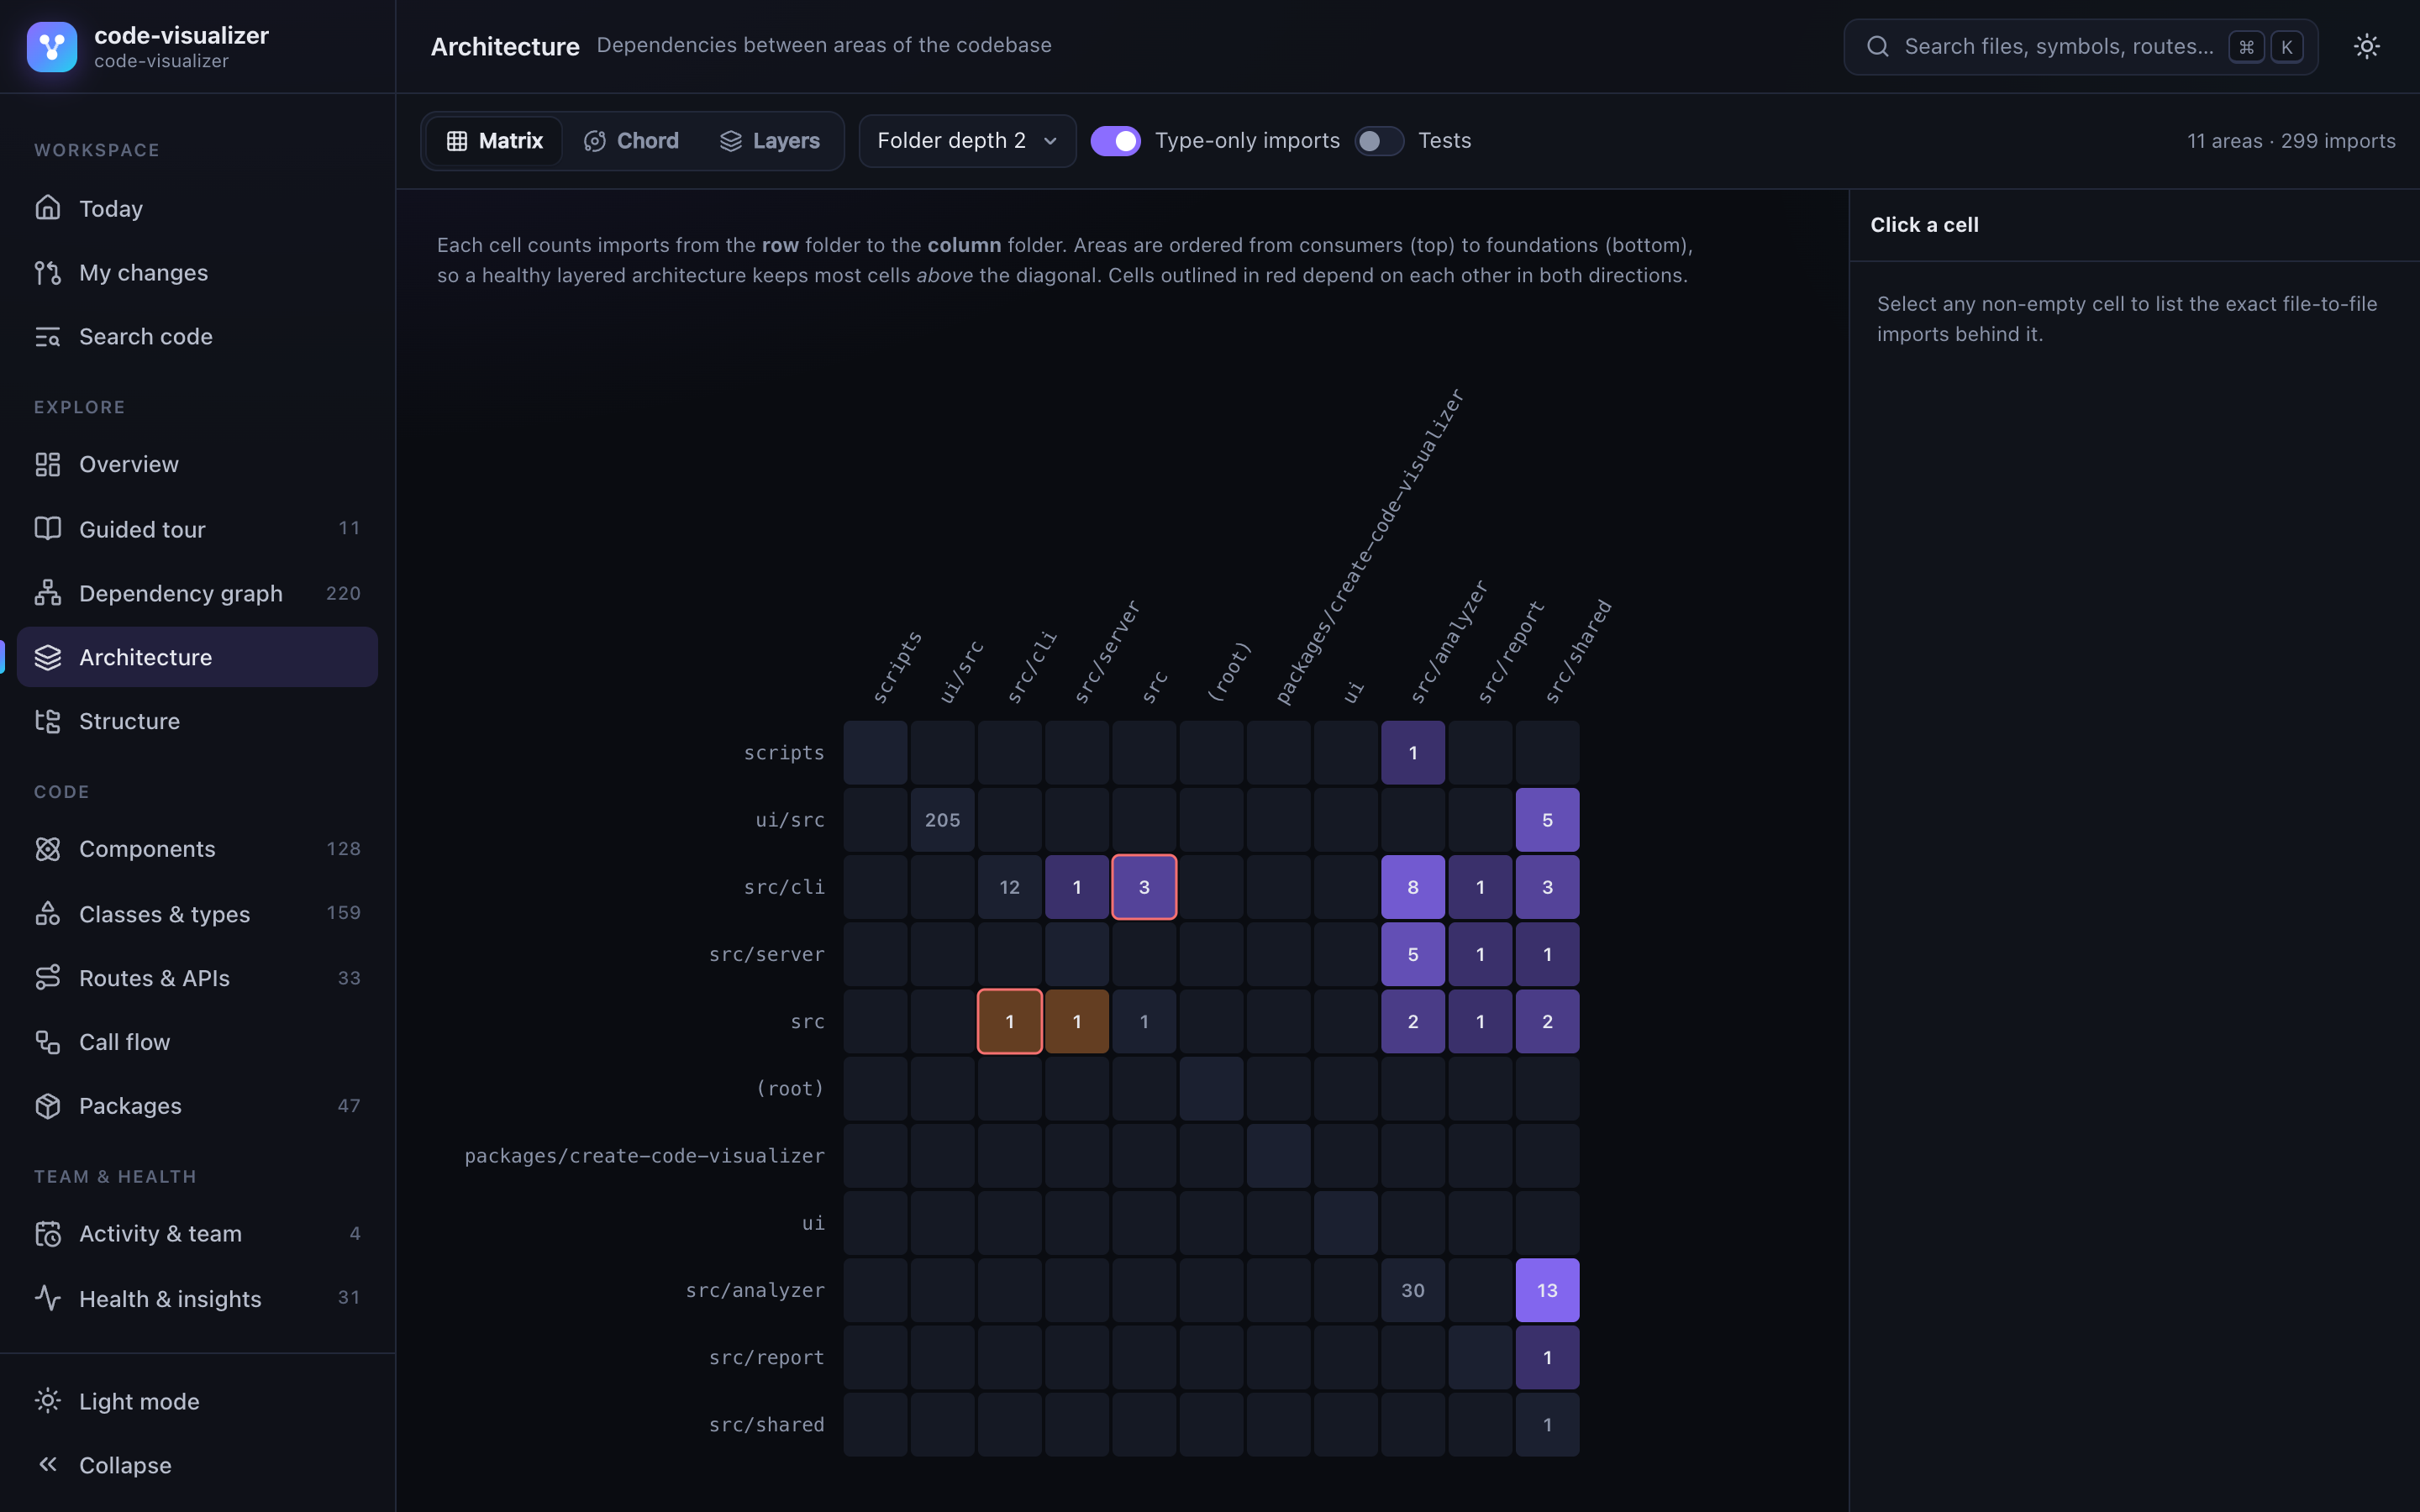Open the Dependency graph icon
Screen dimensions: 2420x1512
tap(48, 593)
